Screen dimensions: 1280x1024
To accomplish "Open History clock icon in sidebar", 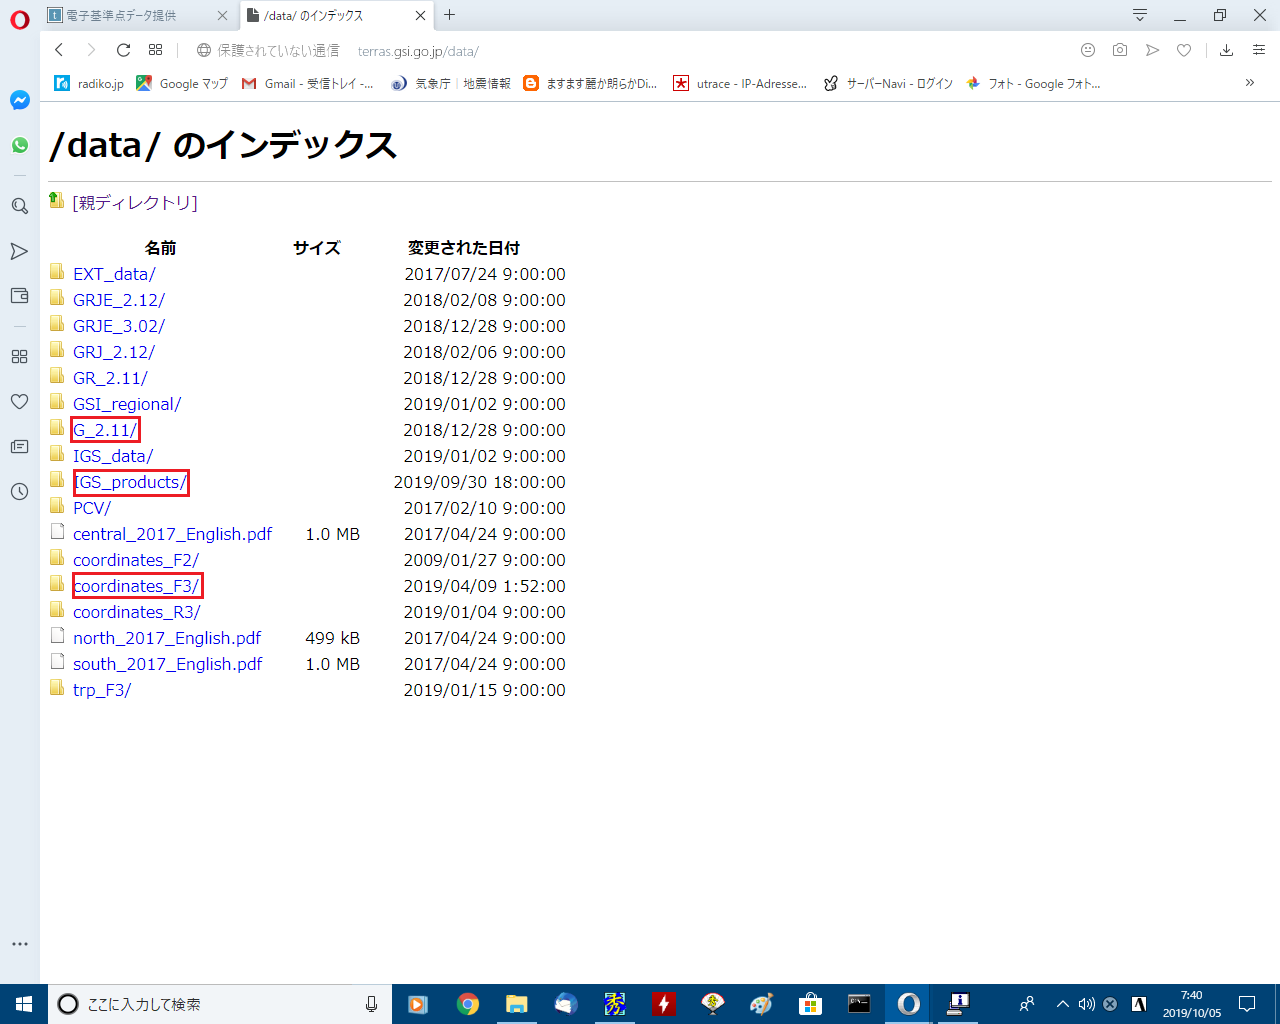I will pyautogui.click(x=19, y=491).
